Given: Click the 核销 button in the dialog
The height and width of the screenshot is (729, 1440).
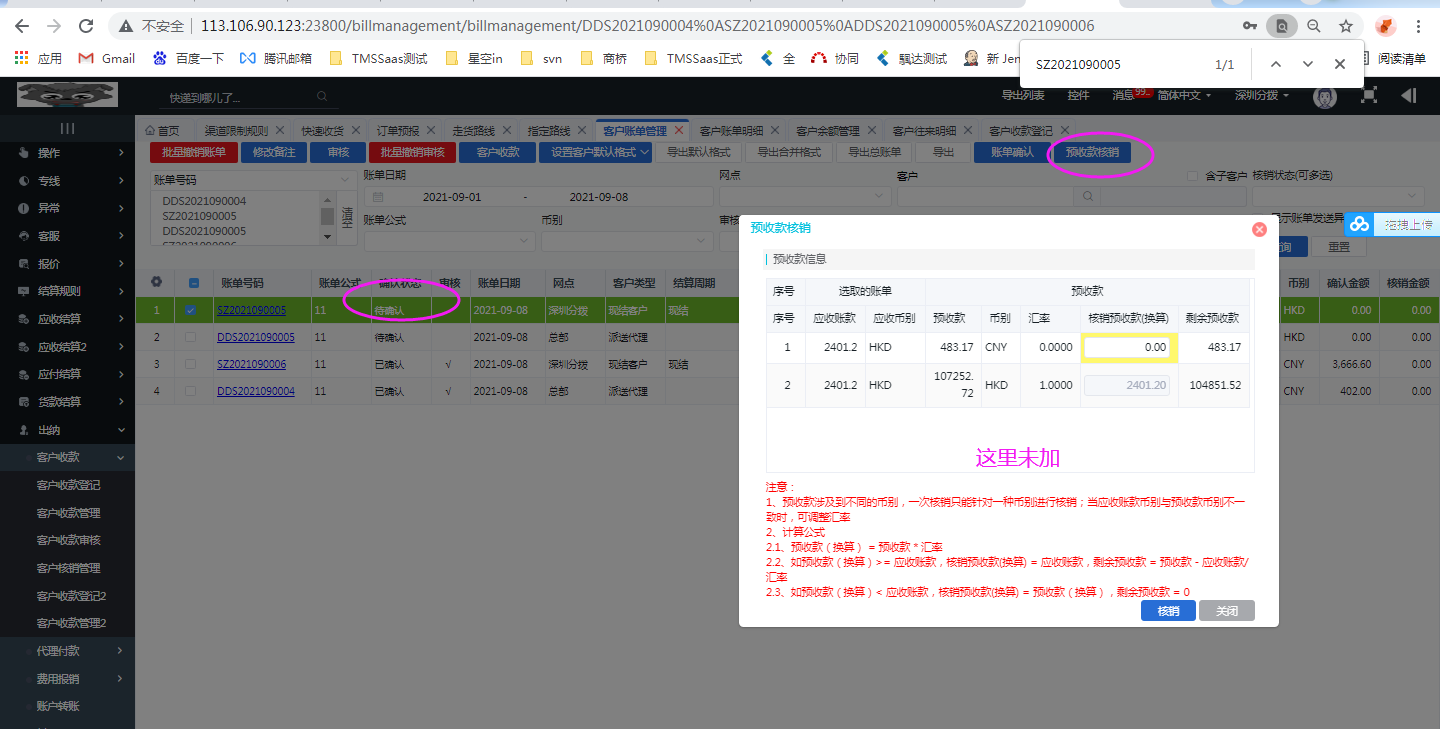Looking at the screenshot, I should 1168,611.
